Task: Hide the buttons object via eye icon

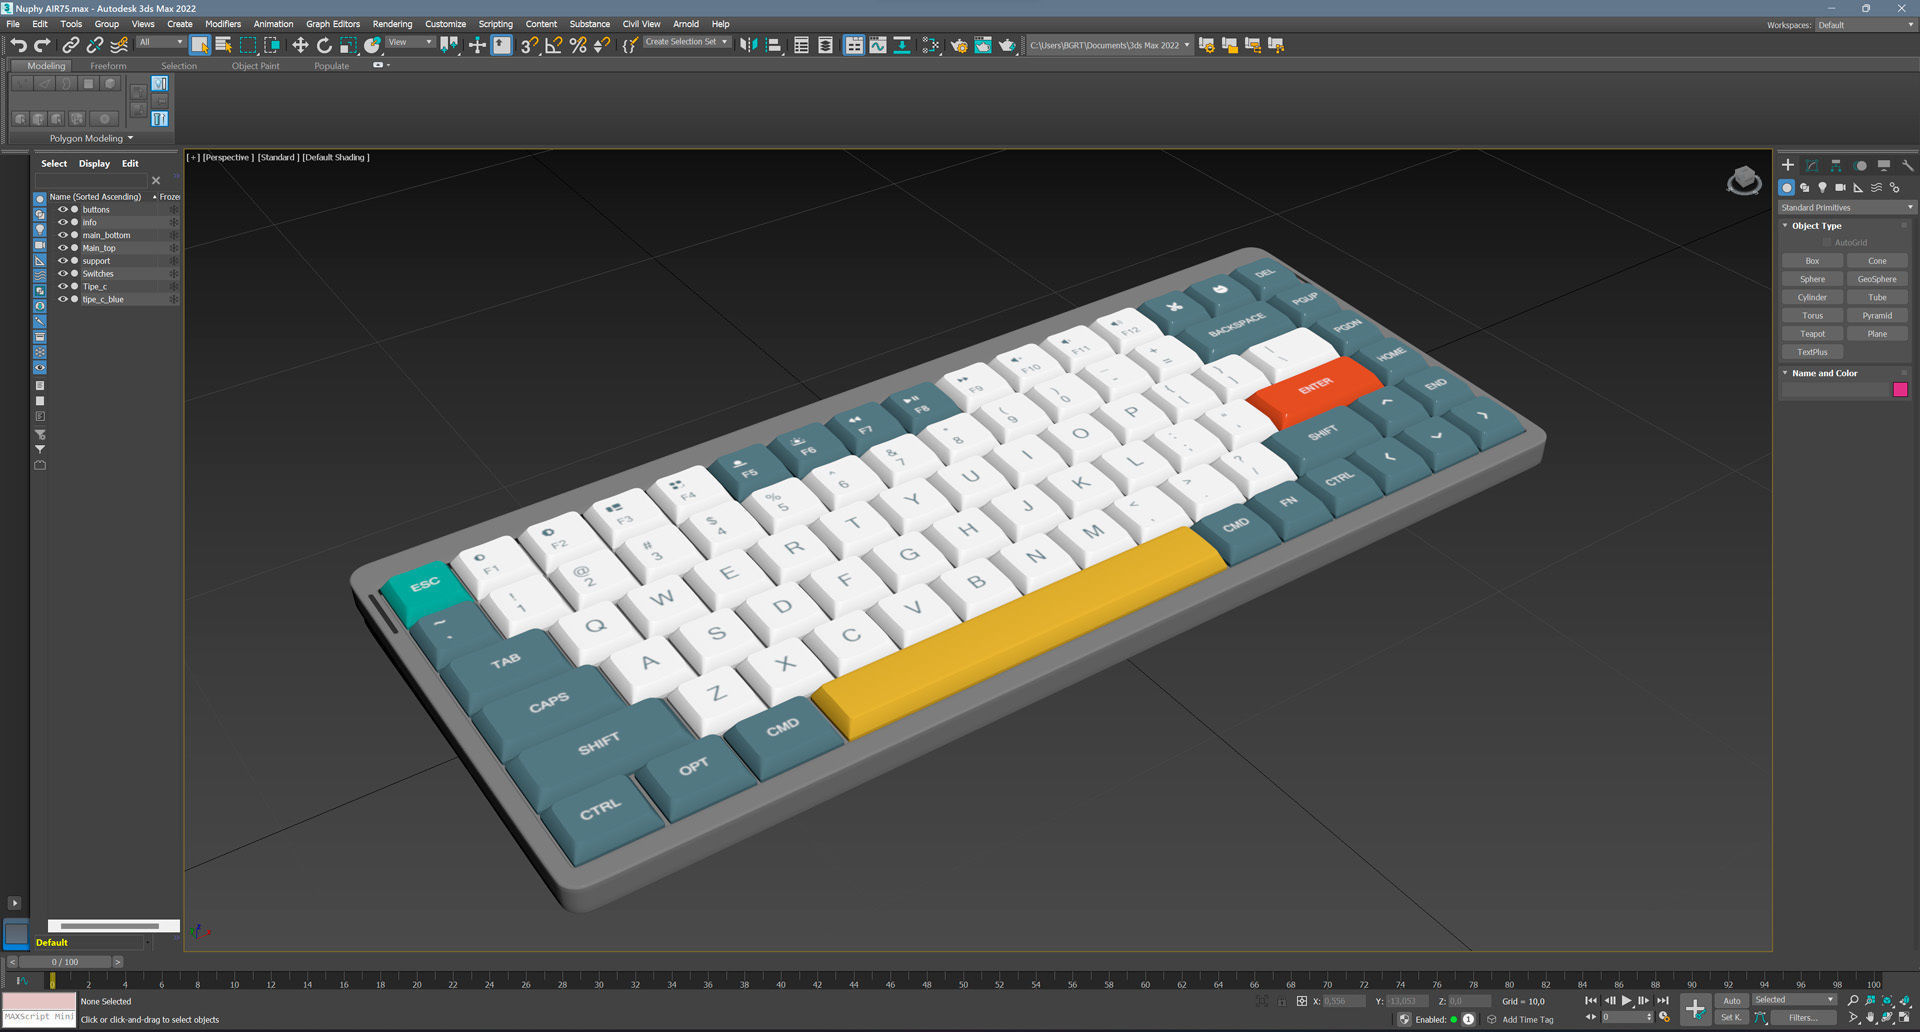Action: 62,210
